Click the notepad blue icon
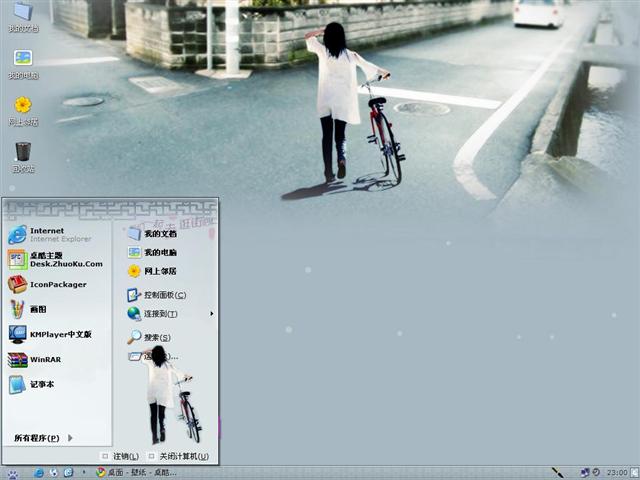The height and width of the screenshot is (480, 640). pos(17,384)
